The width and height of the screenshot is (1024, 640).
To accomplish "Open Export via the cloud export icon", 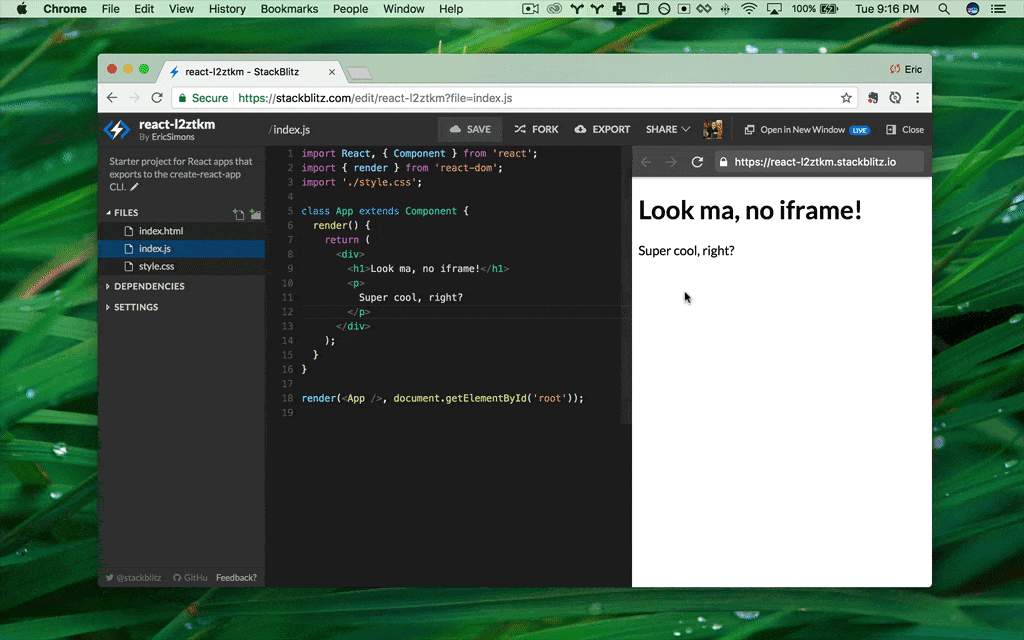I will click(581, 129).
